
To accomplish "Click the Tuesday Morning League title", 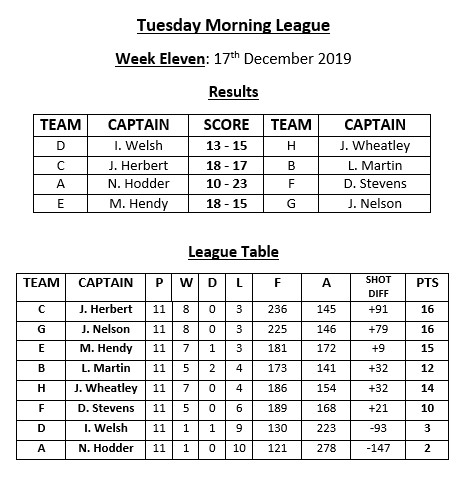I will point(233,26).
